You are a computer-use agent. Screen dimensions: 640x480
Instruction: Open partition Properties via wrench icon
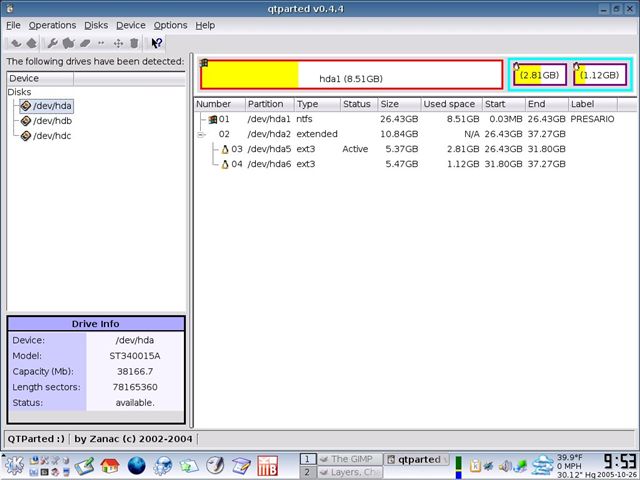pos(52,43)
